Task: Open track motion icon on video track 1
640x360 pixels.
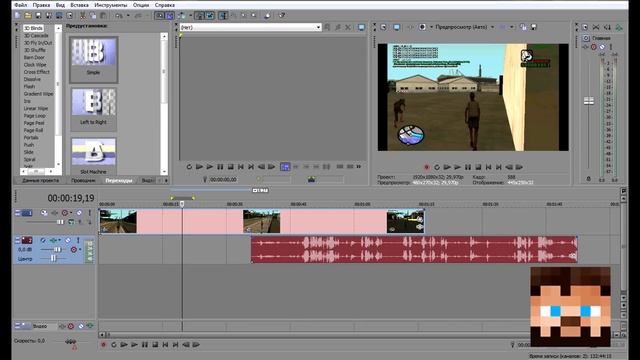Action: [44, 213]
